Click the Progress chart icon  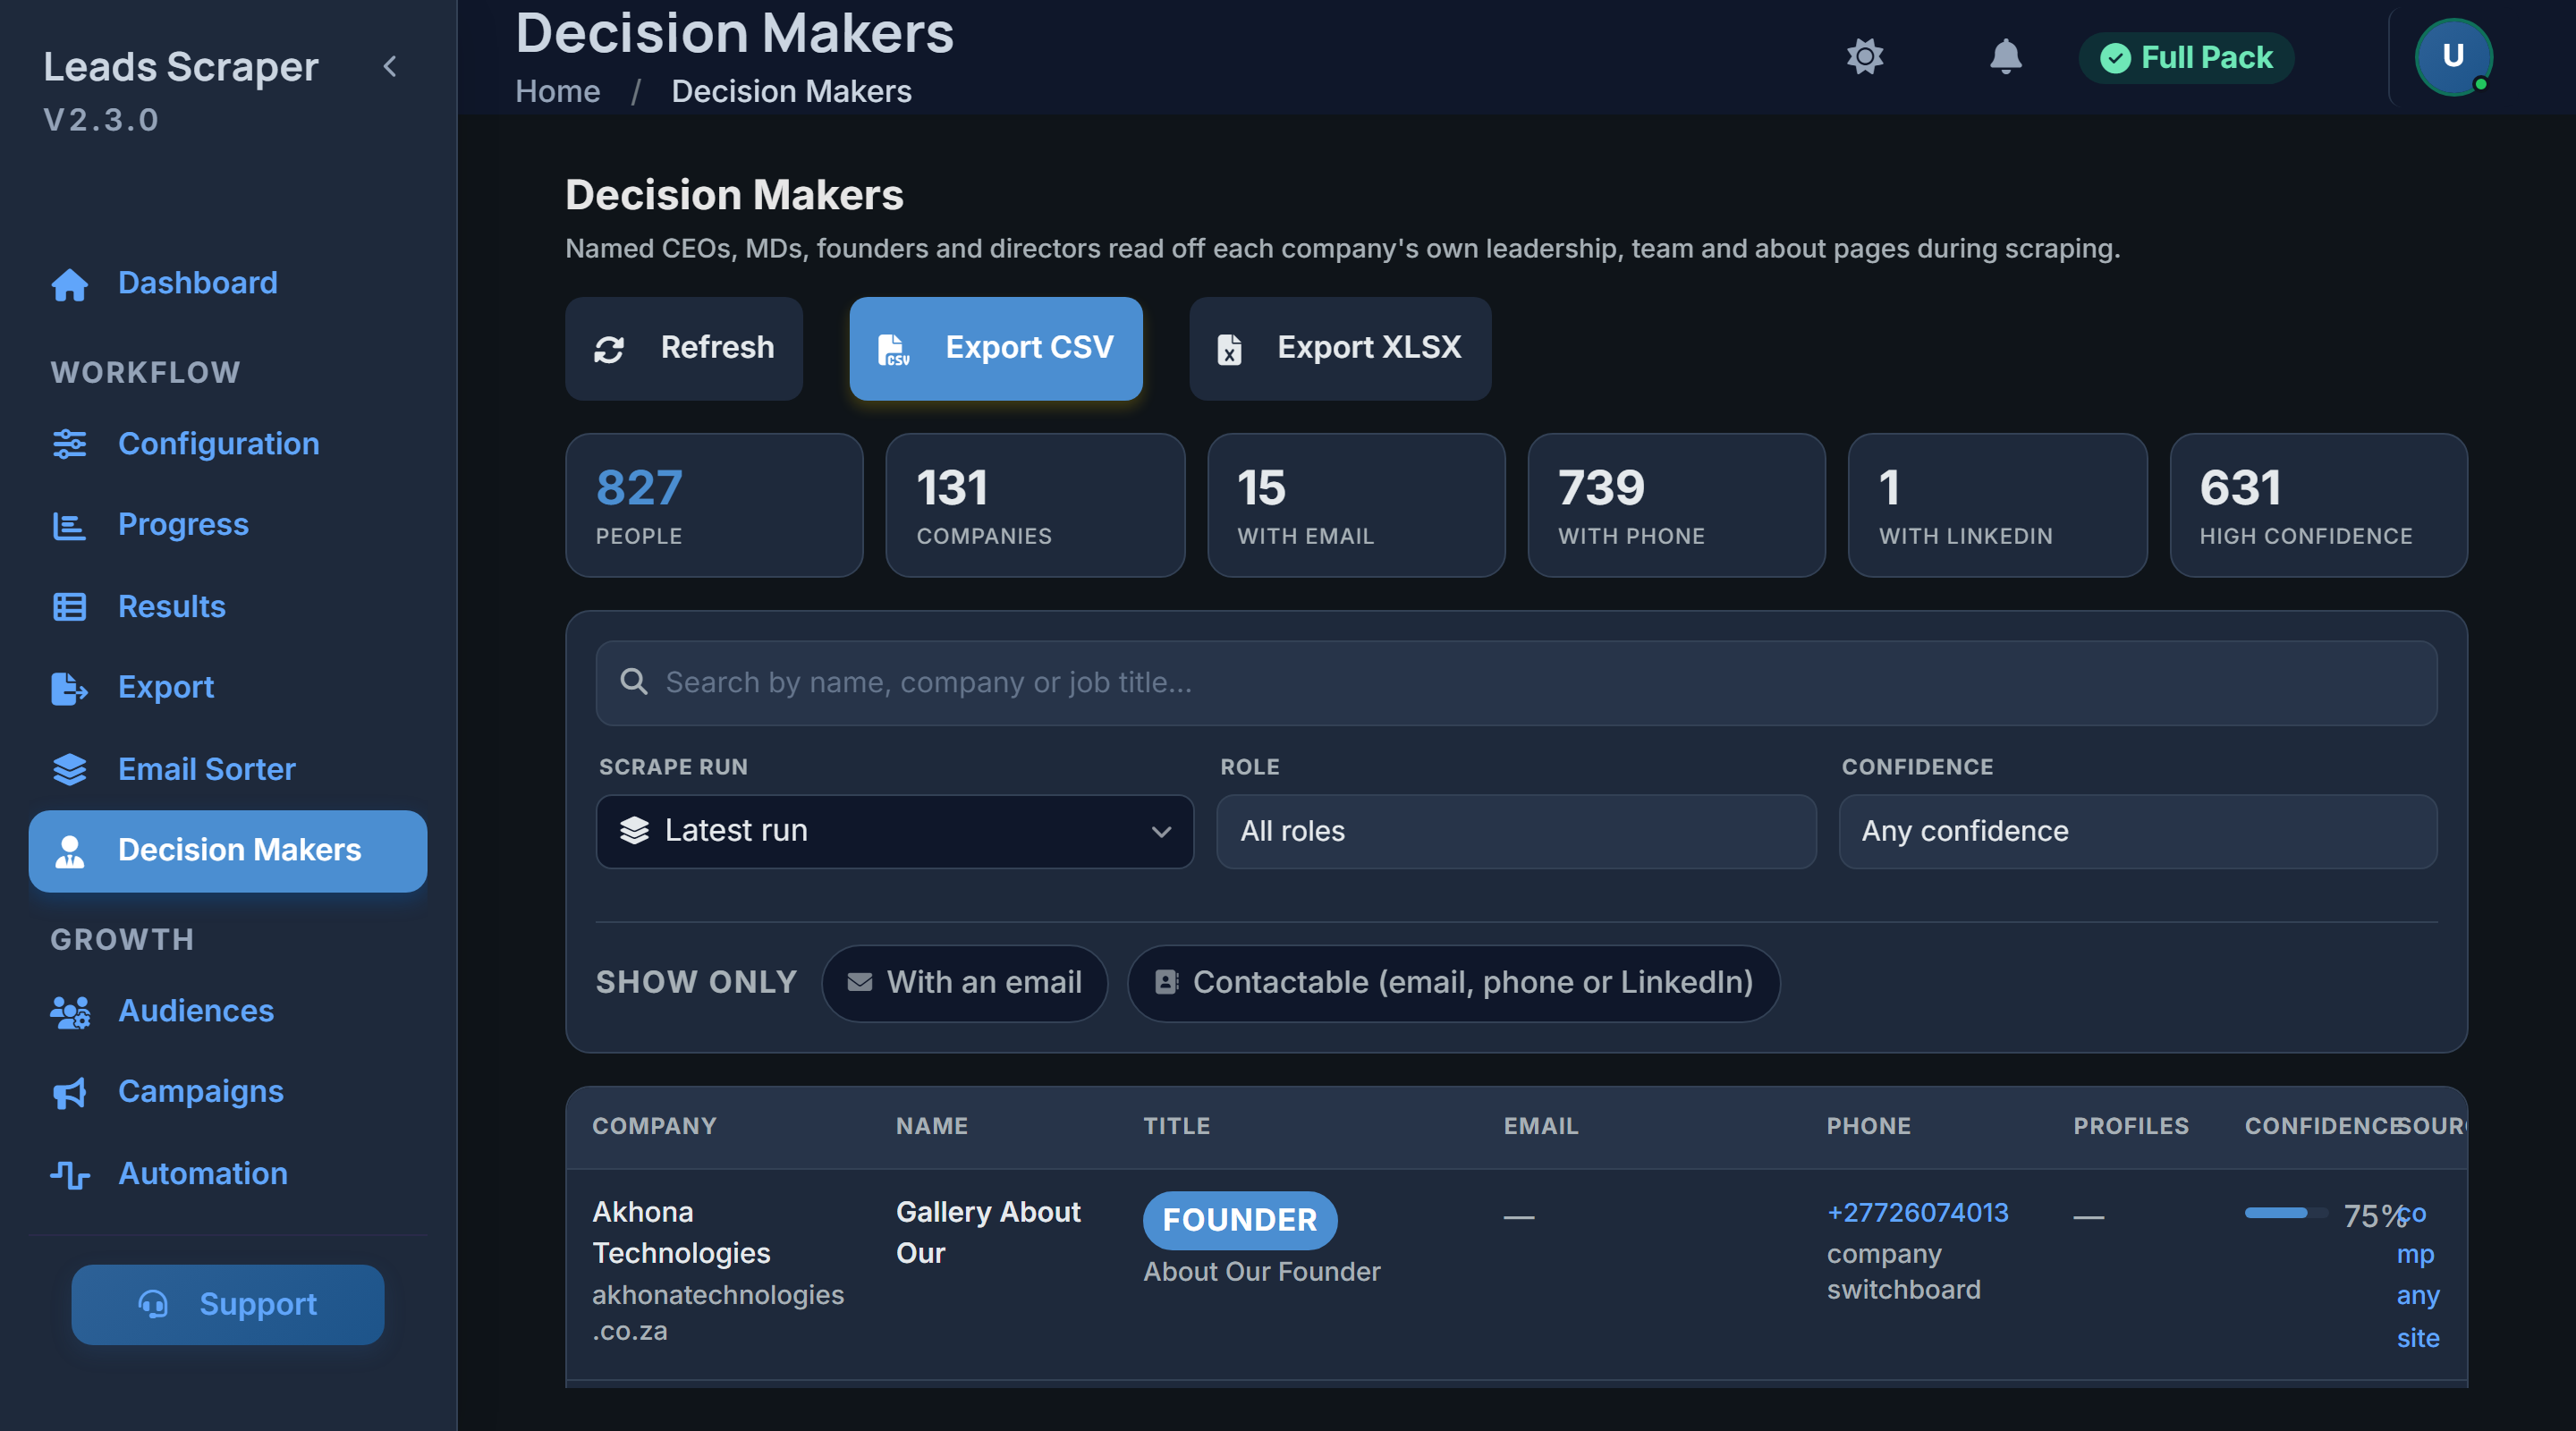[x=69, y=525]
